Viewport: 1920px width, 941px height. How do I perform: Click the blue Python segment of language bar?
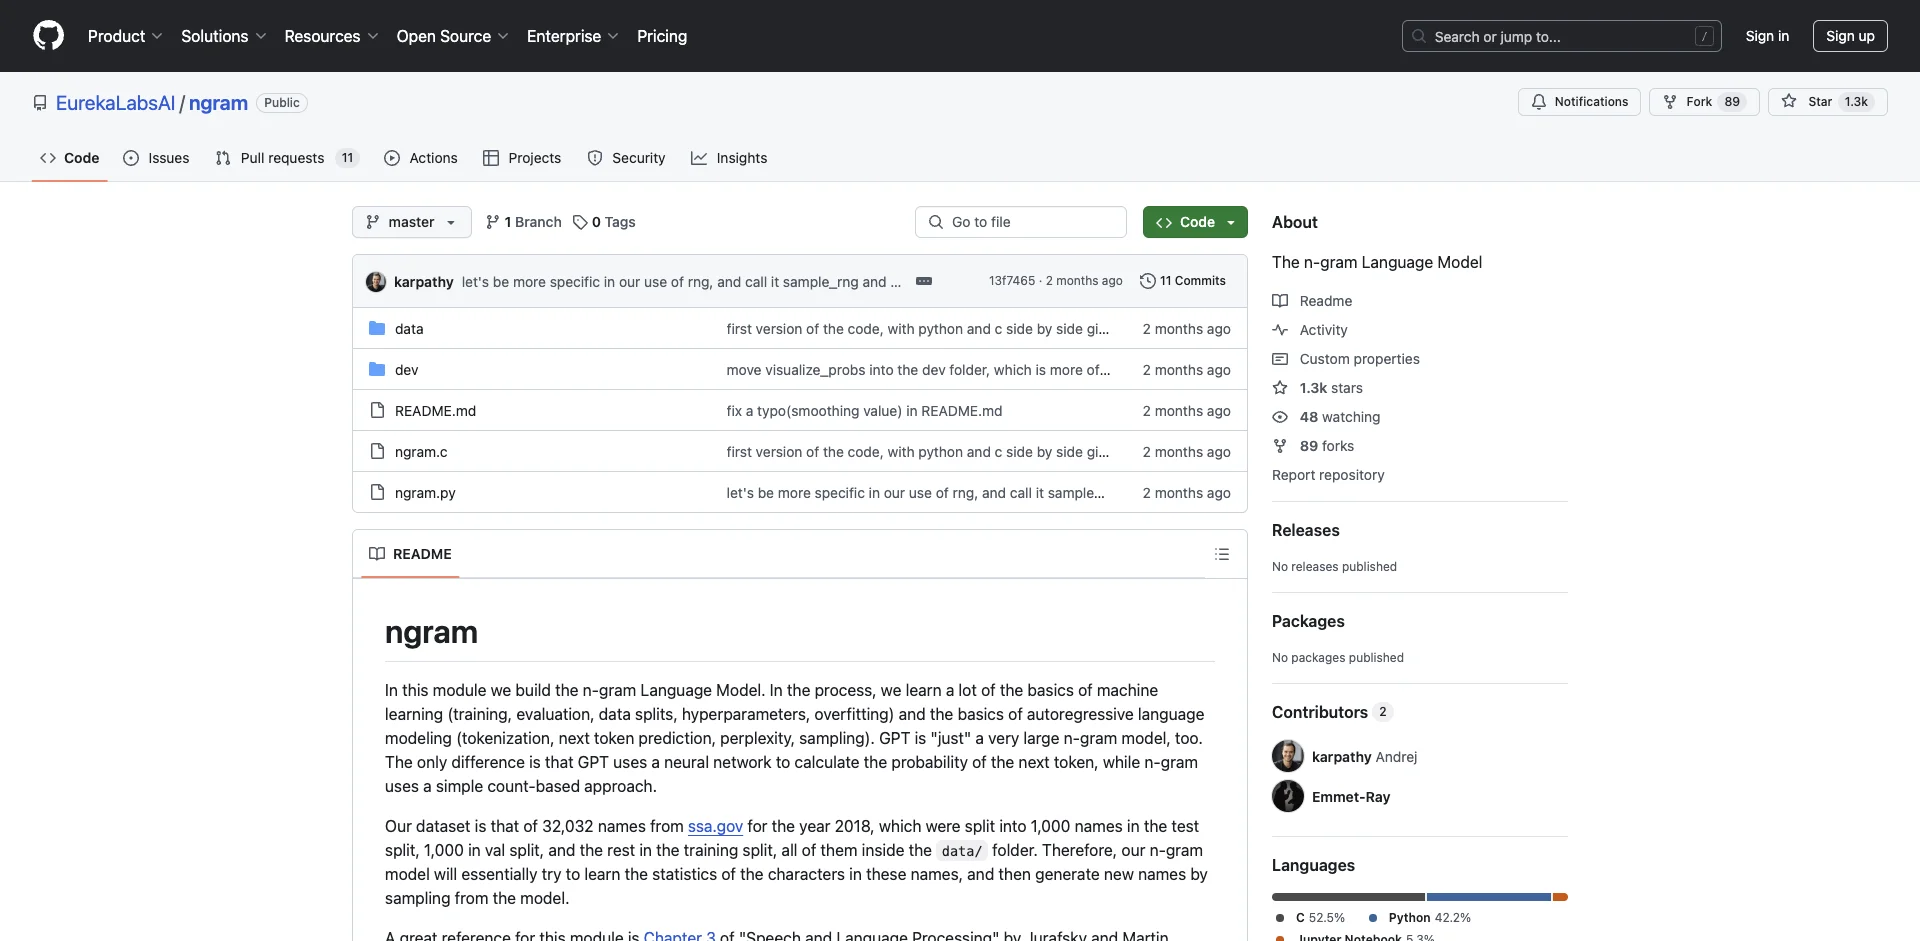(1488, 897)
